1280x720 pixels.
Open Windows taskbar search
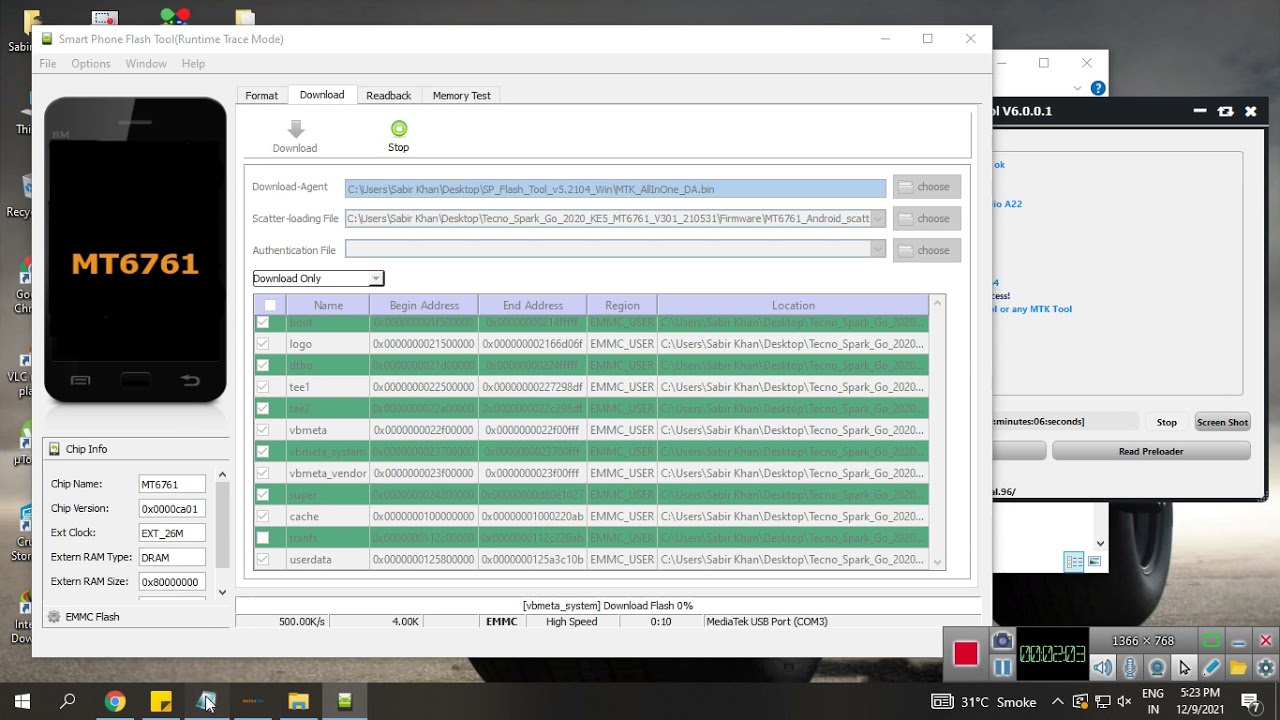point(68,701)
